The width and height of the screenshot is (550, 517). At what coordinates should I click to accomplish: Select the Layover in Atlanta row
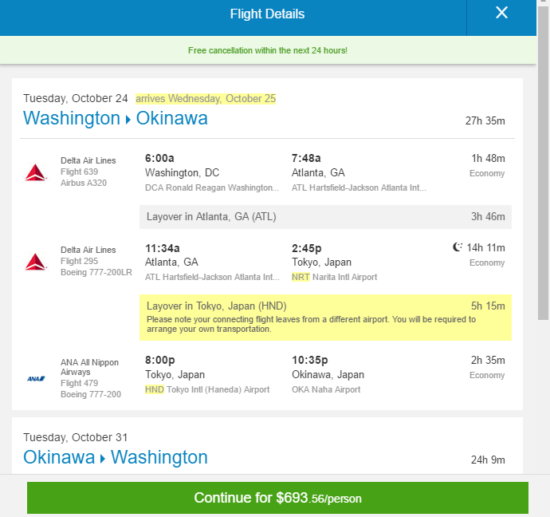[x=325, y=217]
